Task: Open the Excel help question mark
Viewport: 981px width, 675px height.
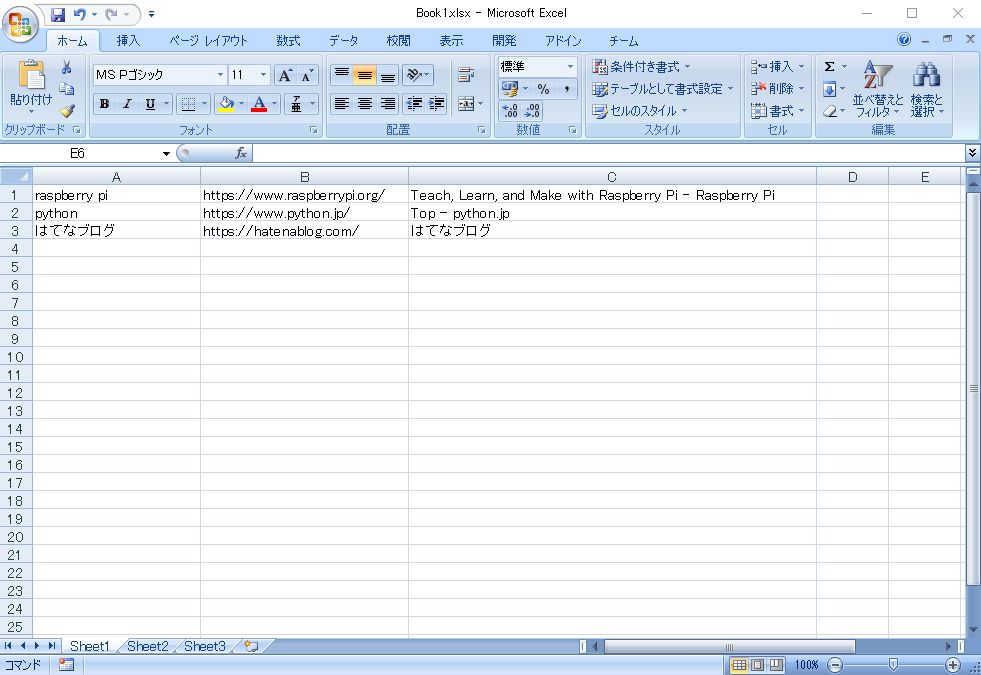Action: point(904,39)
